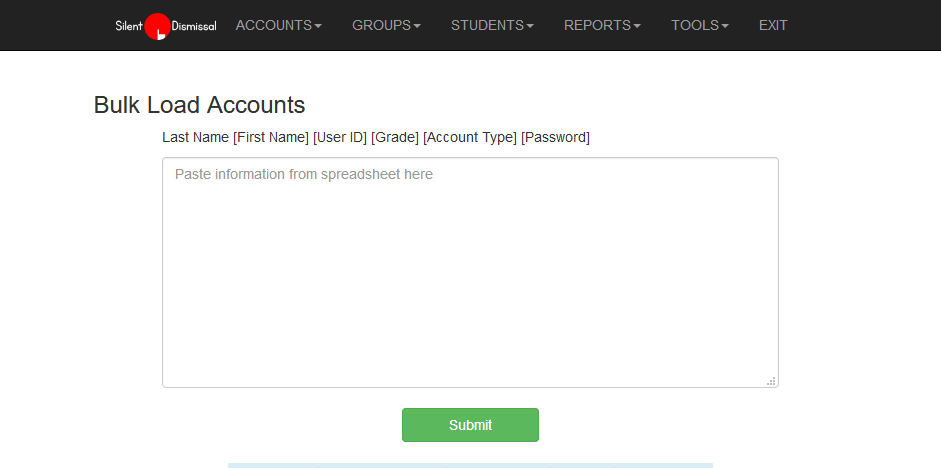Click EXIT in the navigation bar

(773, 25)
